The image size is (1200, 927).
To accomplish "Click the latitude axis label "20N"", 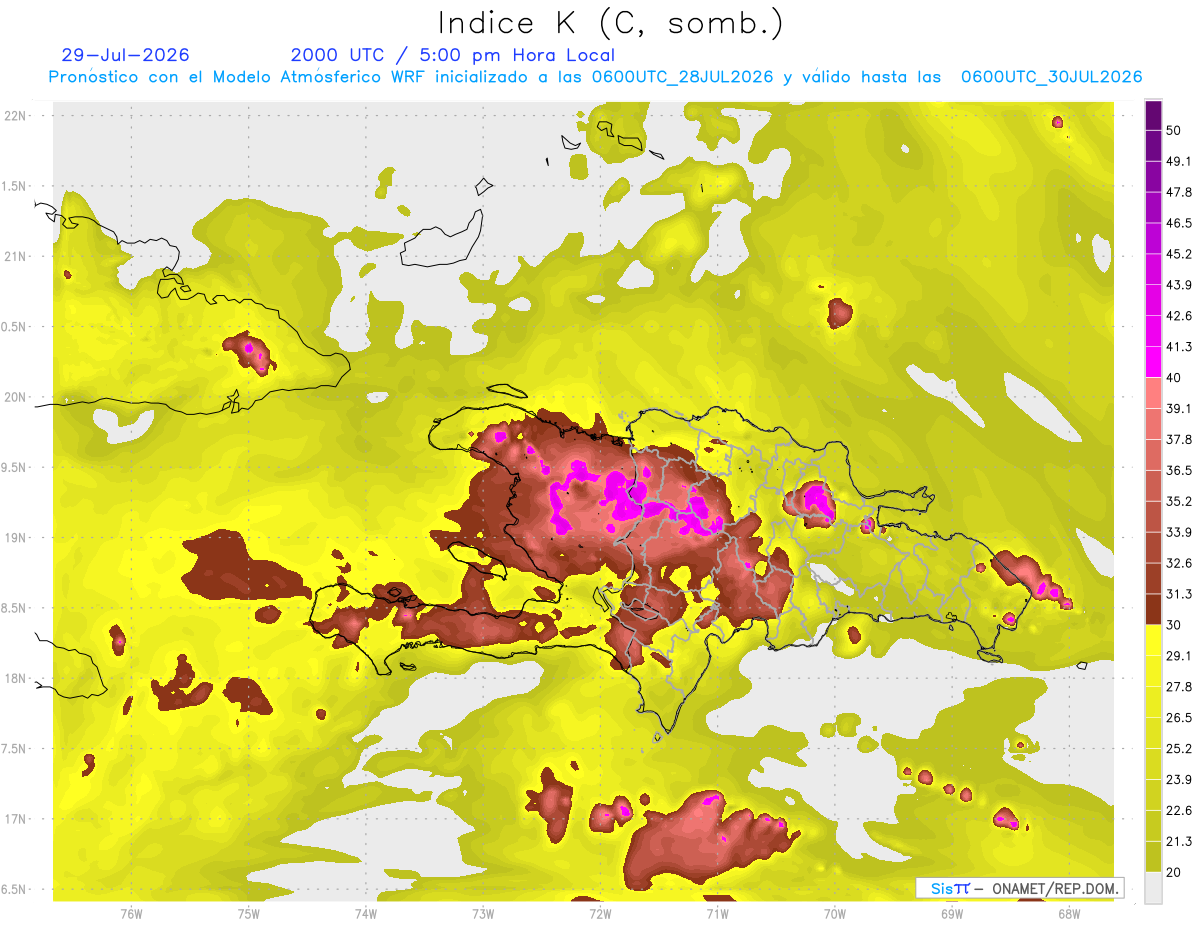I will 15,397.
